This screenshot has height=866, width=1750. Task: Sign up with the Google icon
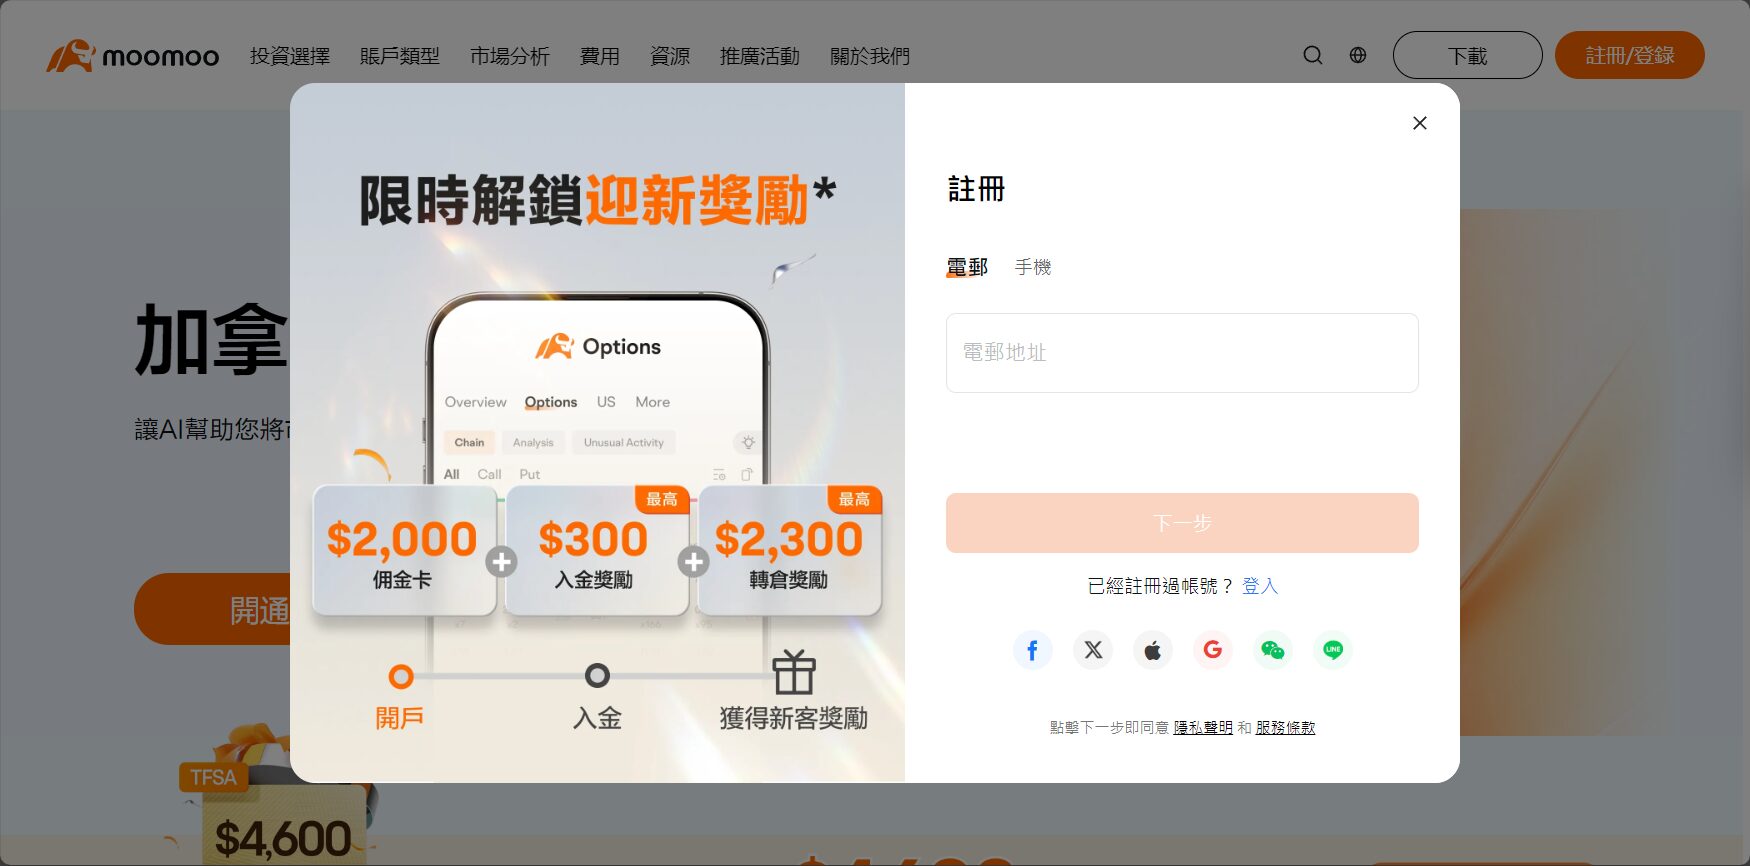[x=1213, y=650]
